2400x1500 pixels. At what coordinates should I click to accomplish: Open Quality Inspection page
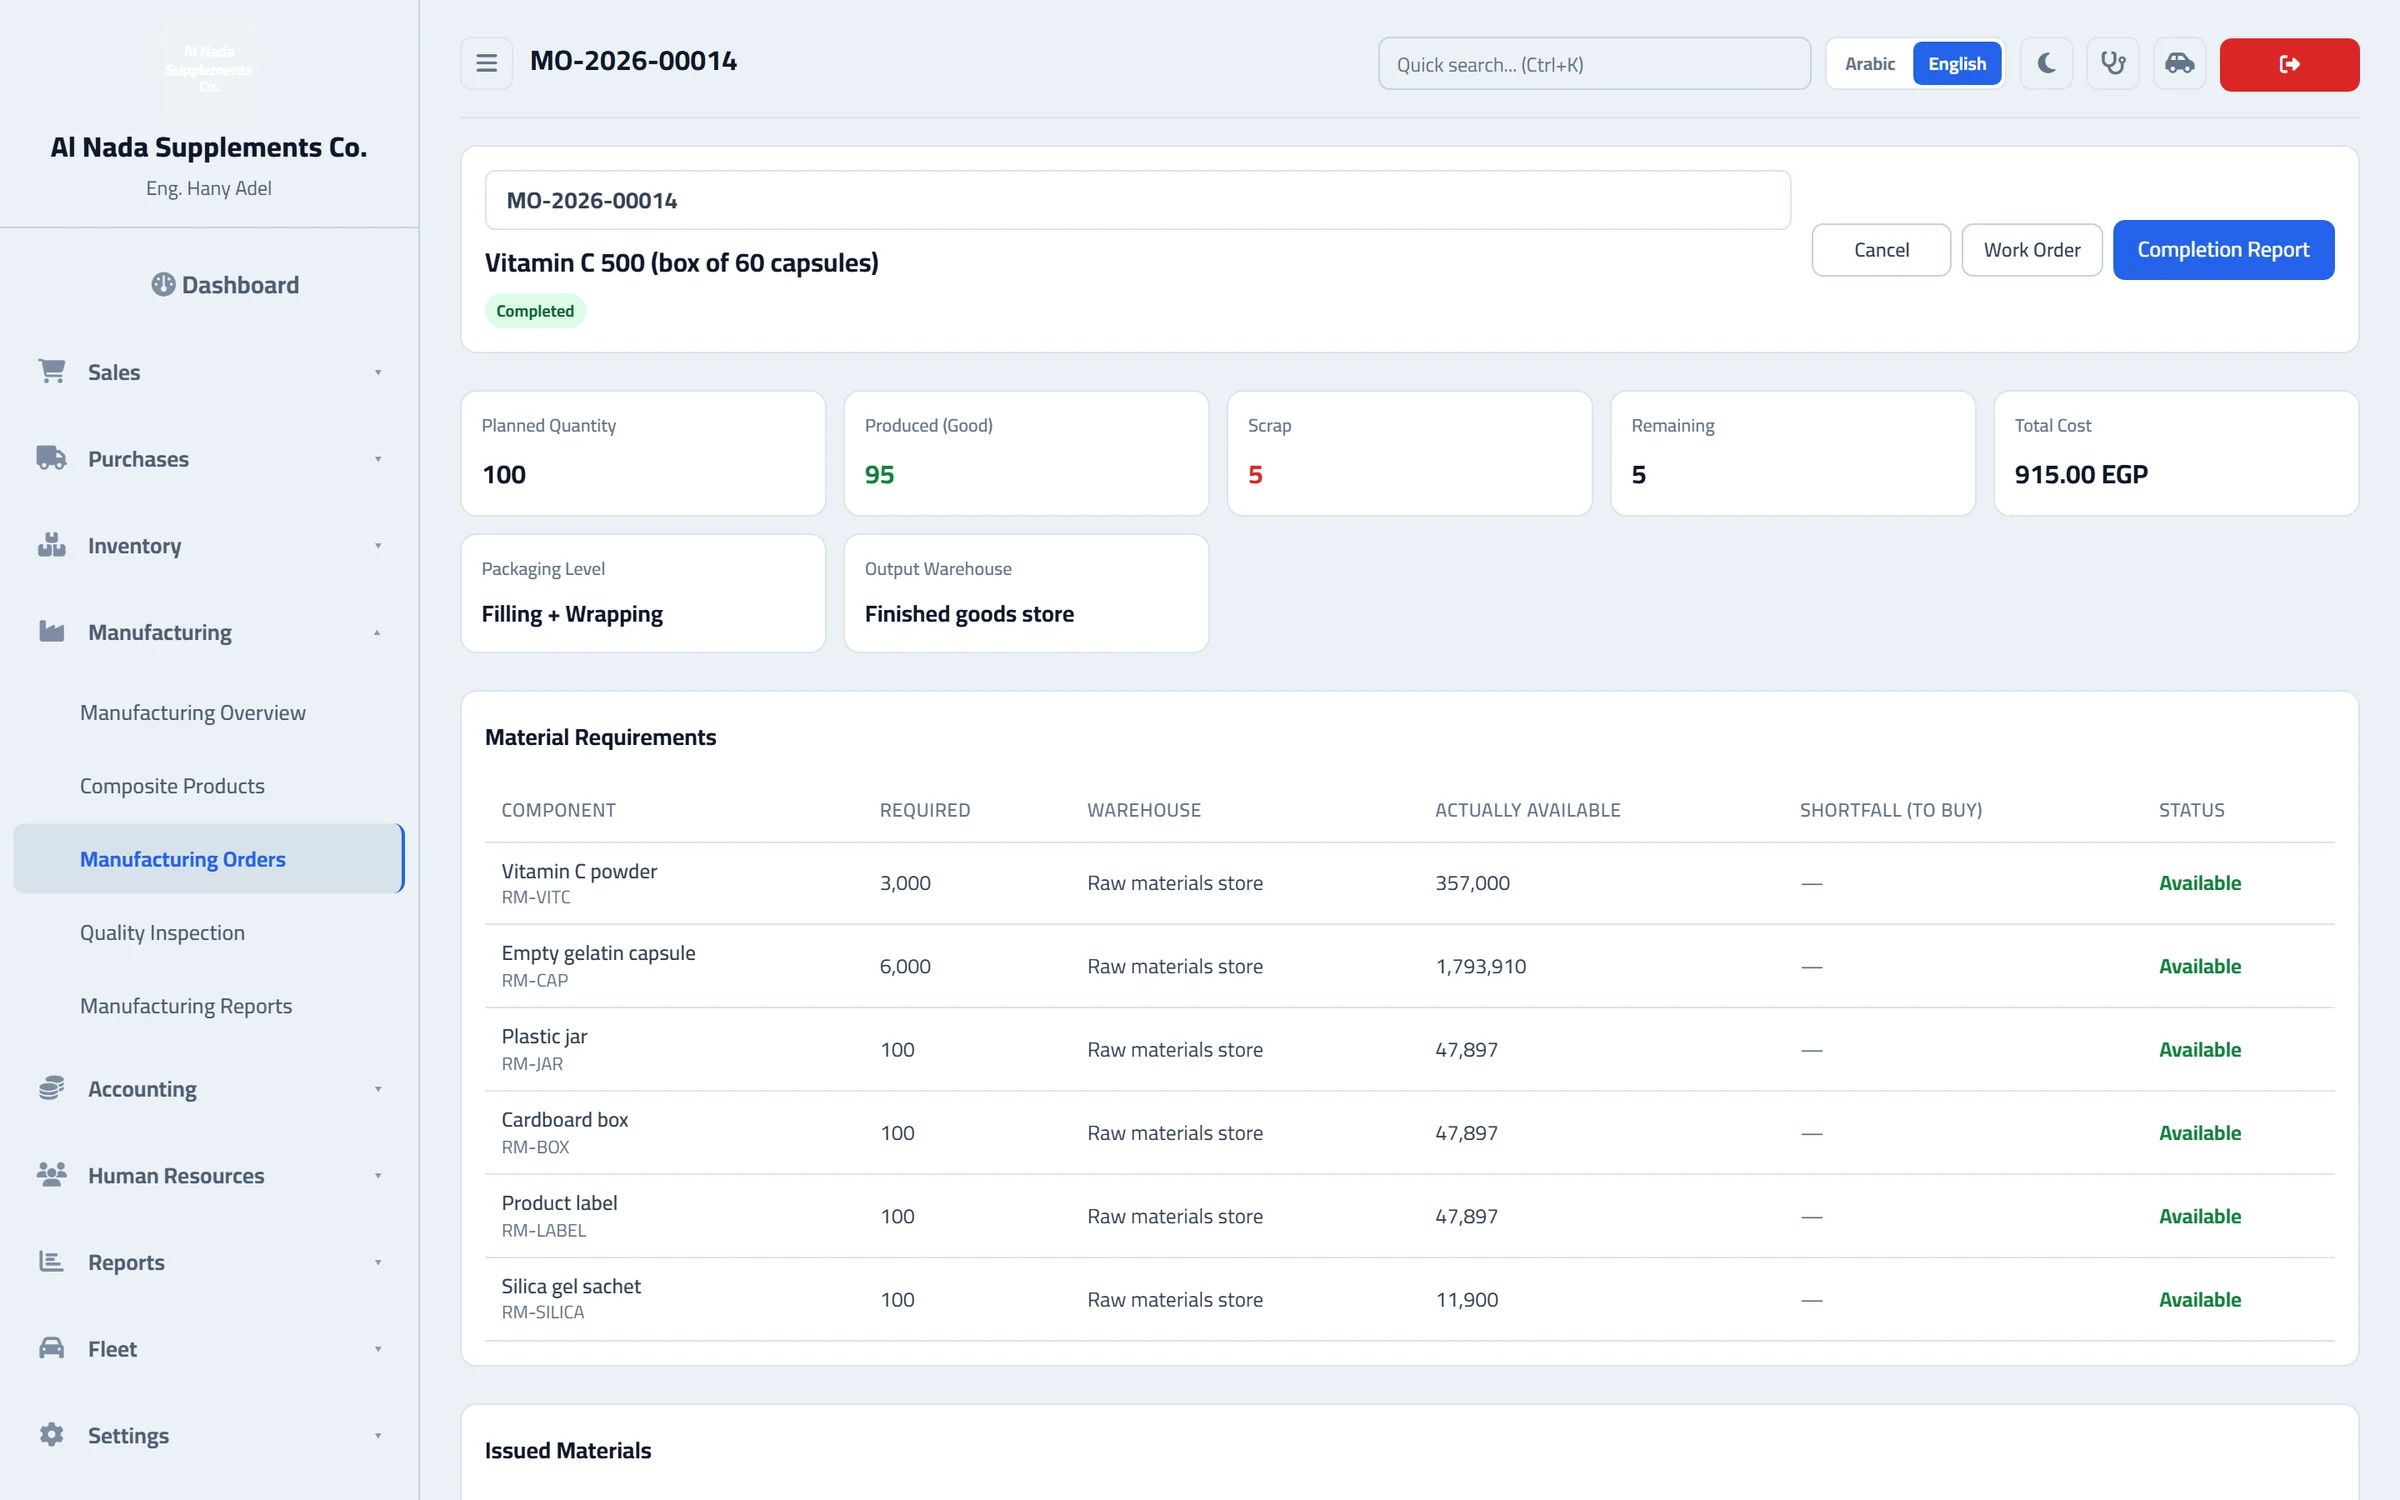tap(162, 932)
